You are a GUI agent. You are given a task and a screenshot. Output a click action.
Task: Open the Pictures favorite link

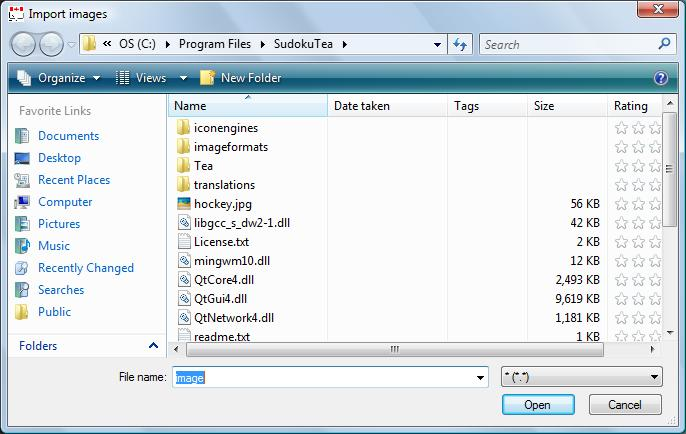pos(58,224)
